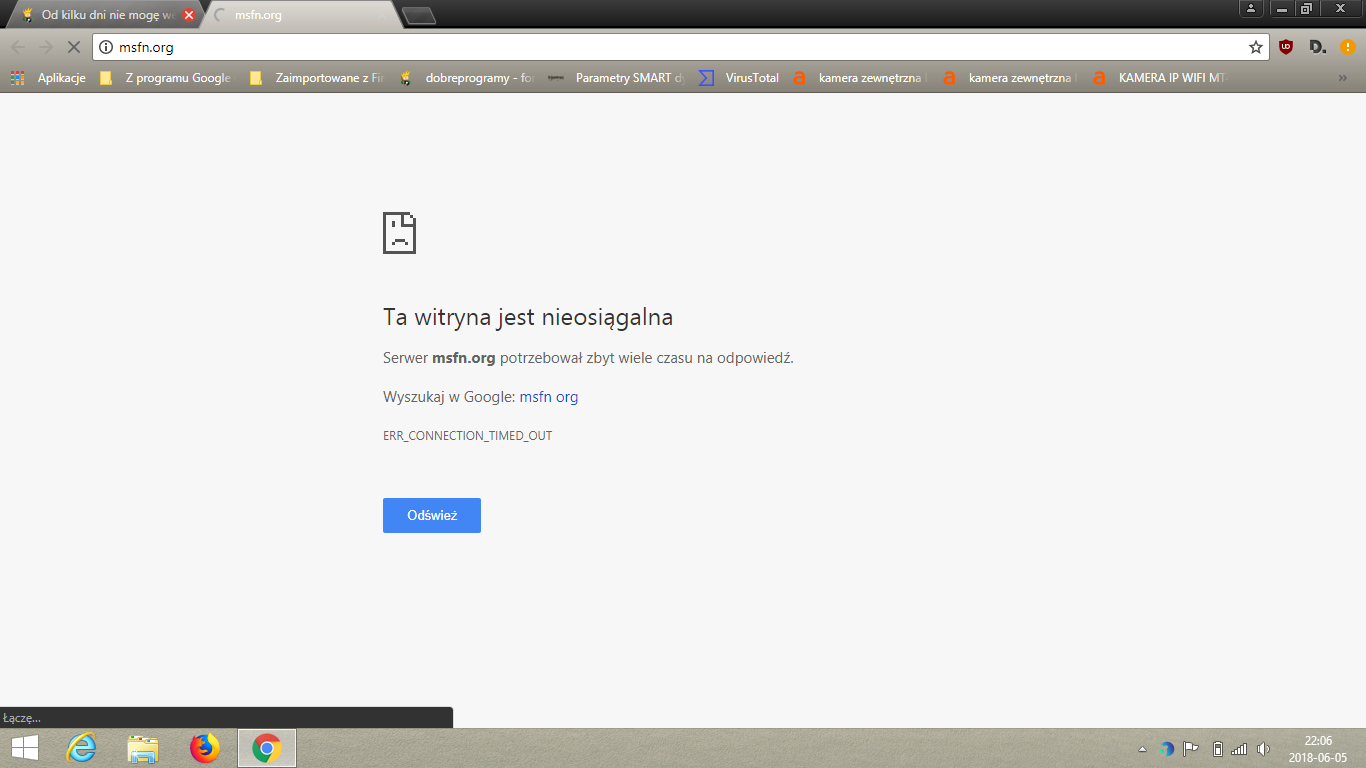Open the first 'kamera zewnętrzna' bookmark

860,78
